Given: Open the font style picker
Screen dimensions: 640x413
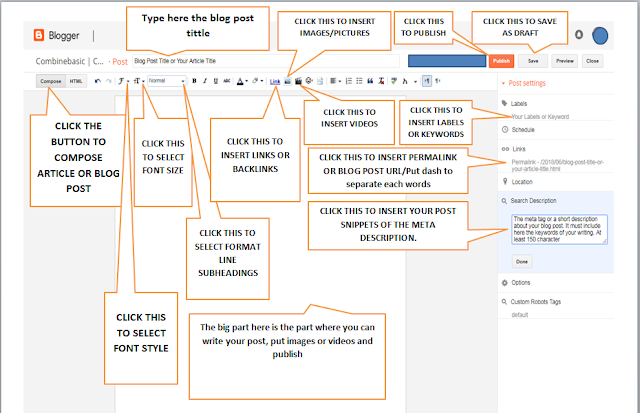Looking at the screenshot, I should click(123, 81).
